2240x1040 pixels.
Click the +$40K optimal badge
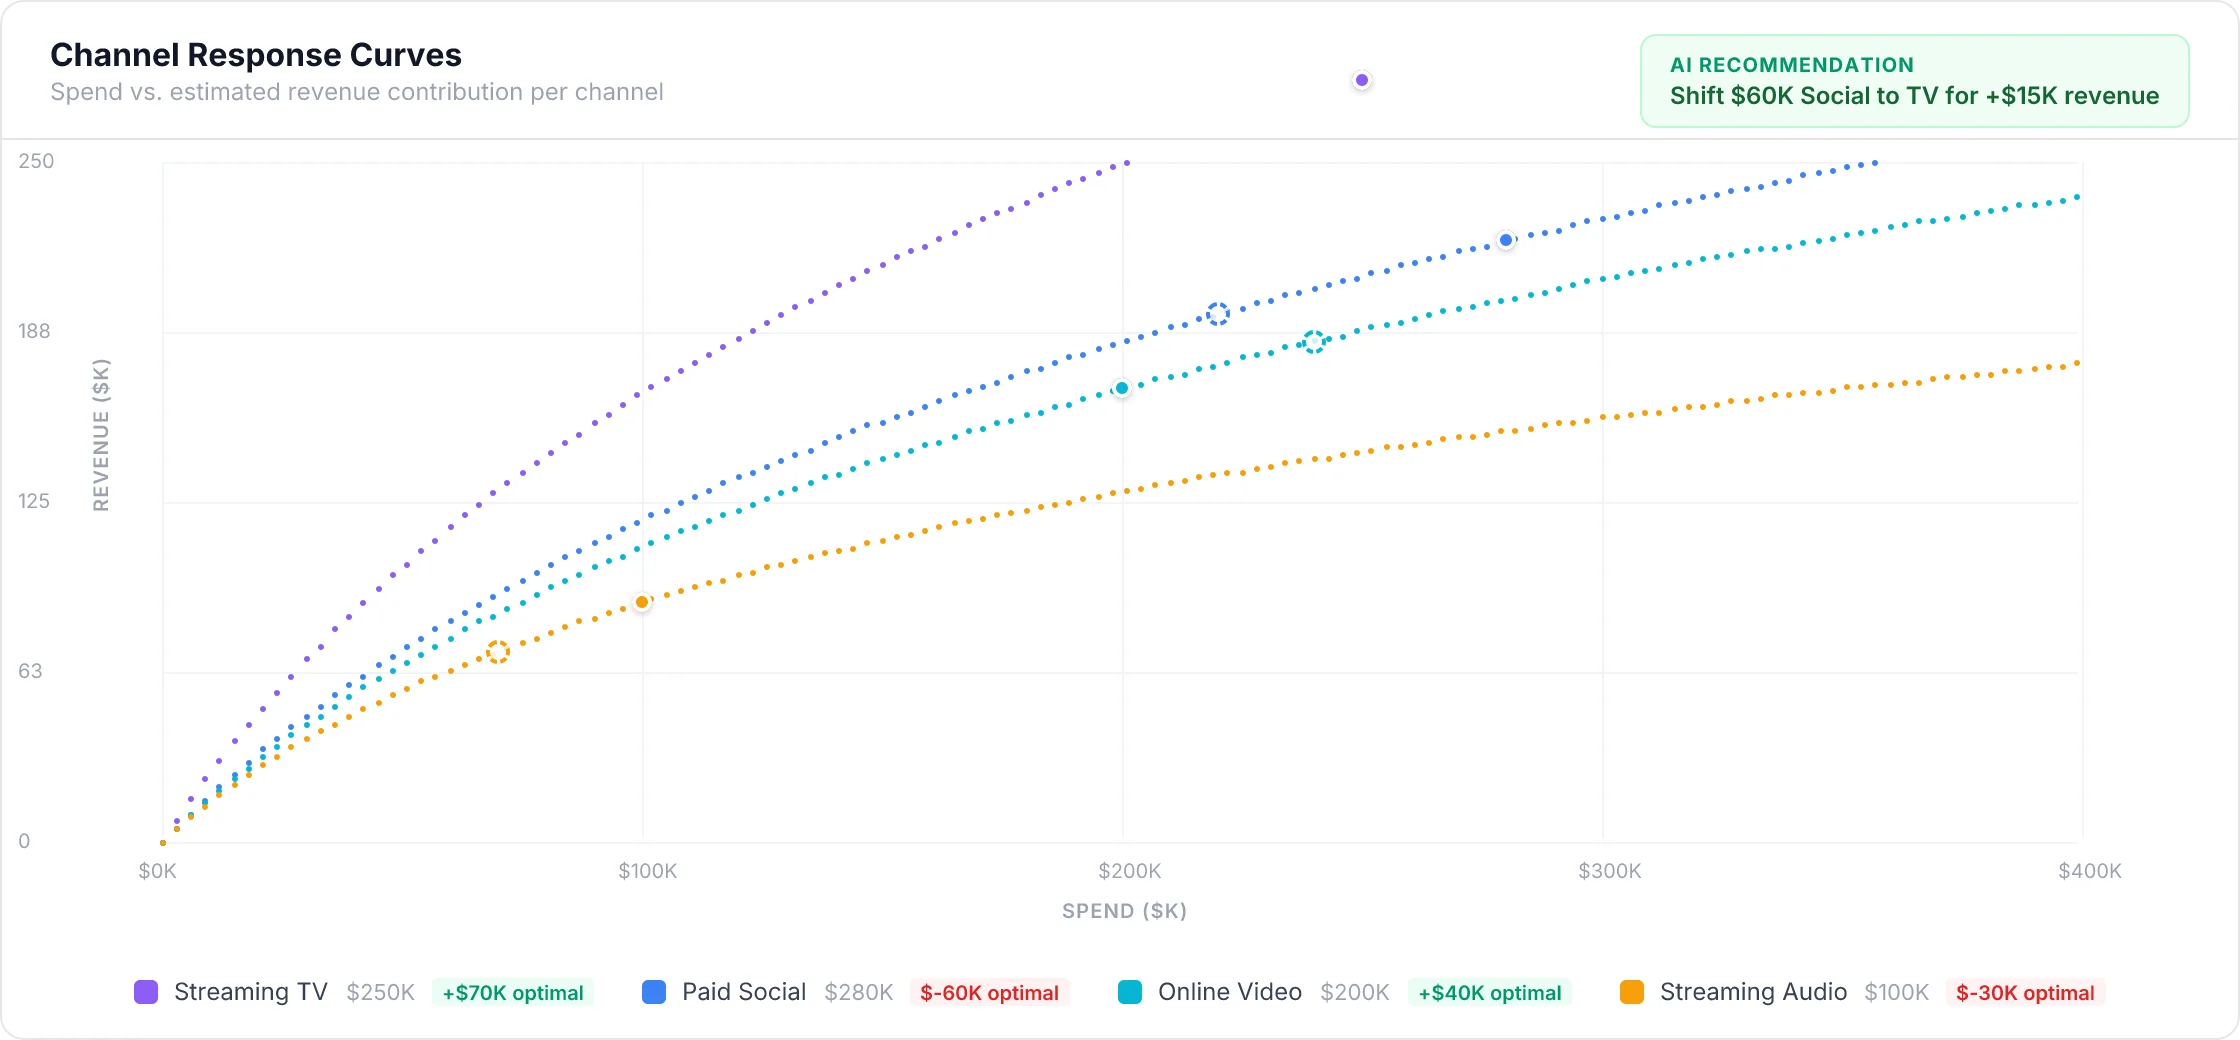point(1489,993)
